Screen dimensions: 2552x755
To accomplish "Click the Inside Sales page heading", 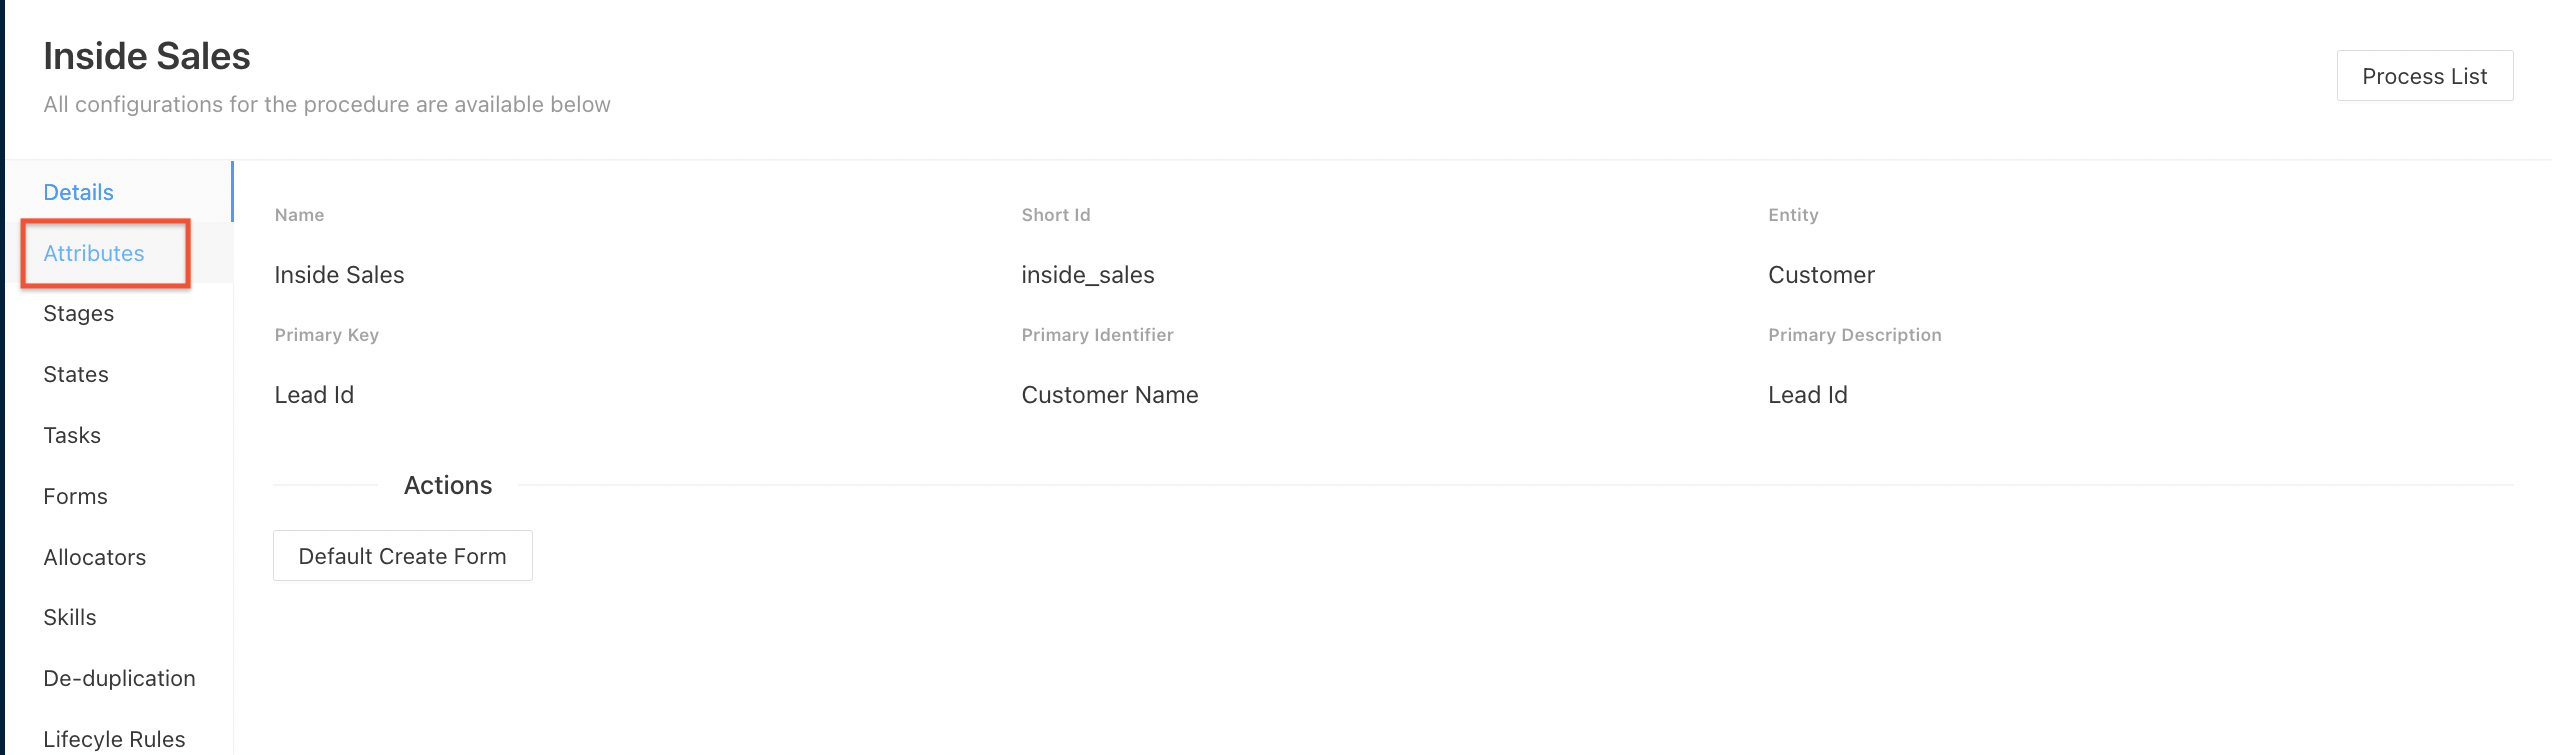I will point(147,56).
